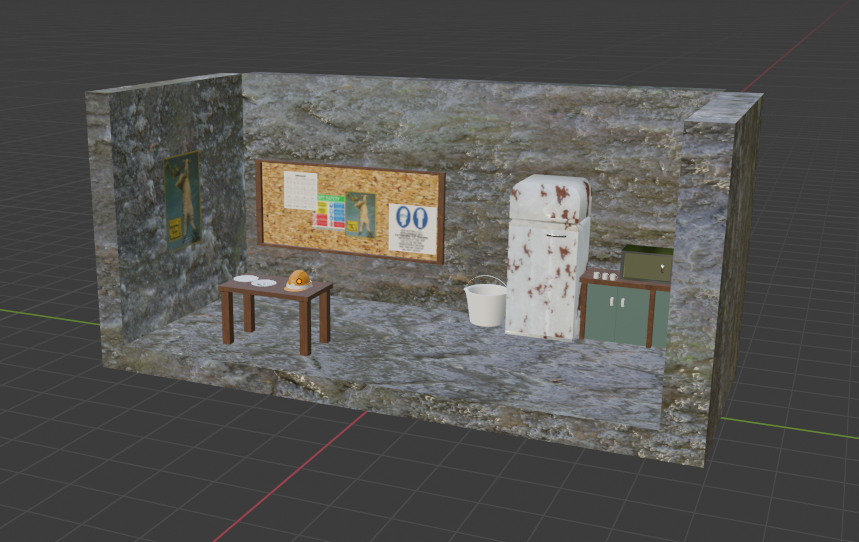The height and width of the screenshot is (542, 859).
Task: Select the green metal box on the cabinet
Action: pos(646,264)
